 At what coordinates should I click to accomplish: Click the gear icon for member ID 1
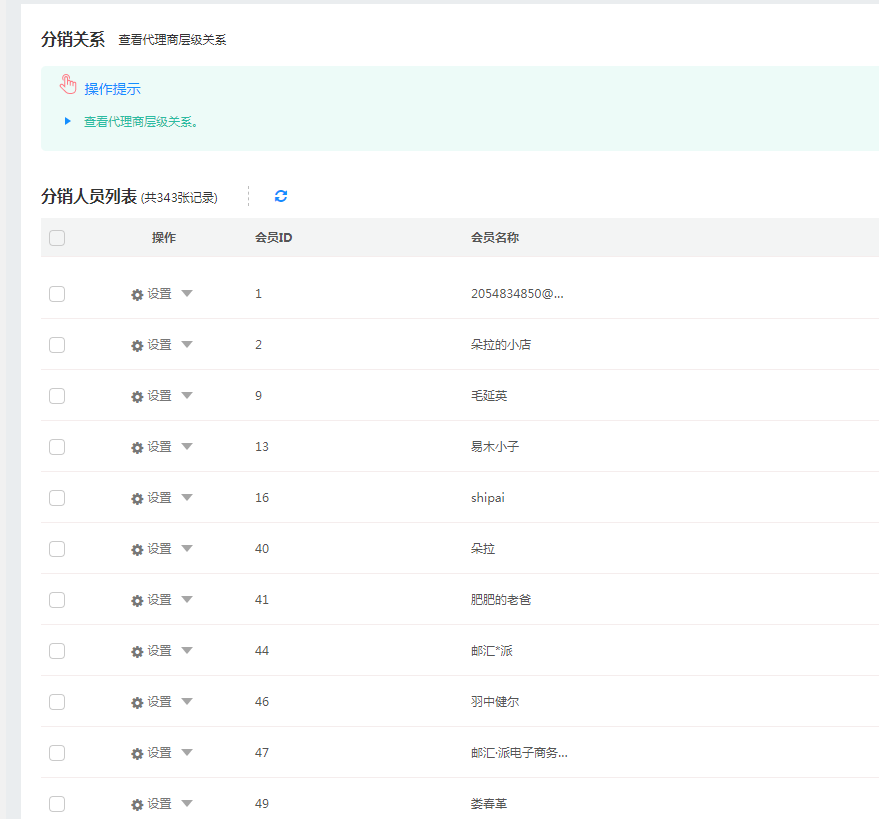coord(137,295)
